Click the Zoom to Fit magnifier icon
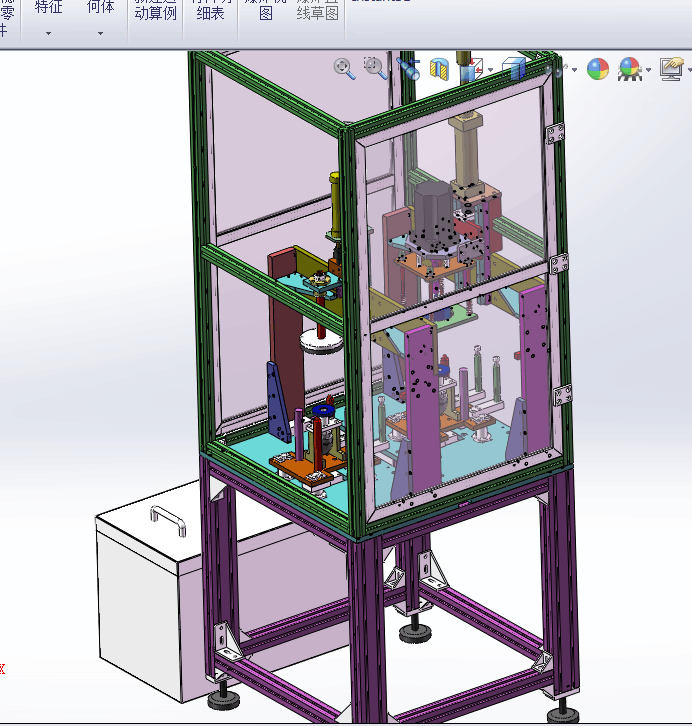 344,69
